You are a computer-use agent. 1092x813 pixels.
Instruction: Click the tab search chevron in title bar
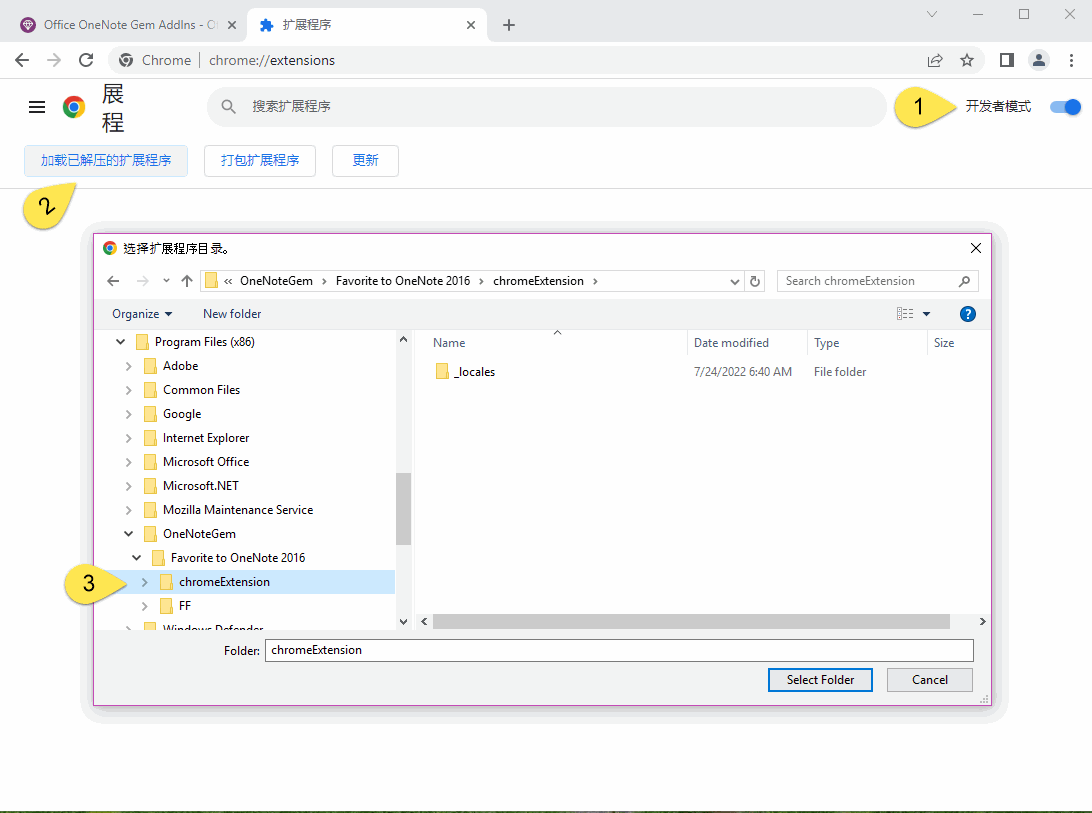pos(932,14)
